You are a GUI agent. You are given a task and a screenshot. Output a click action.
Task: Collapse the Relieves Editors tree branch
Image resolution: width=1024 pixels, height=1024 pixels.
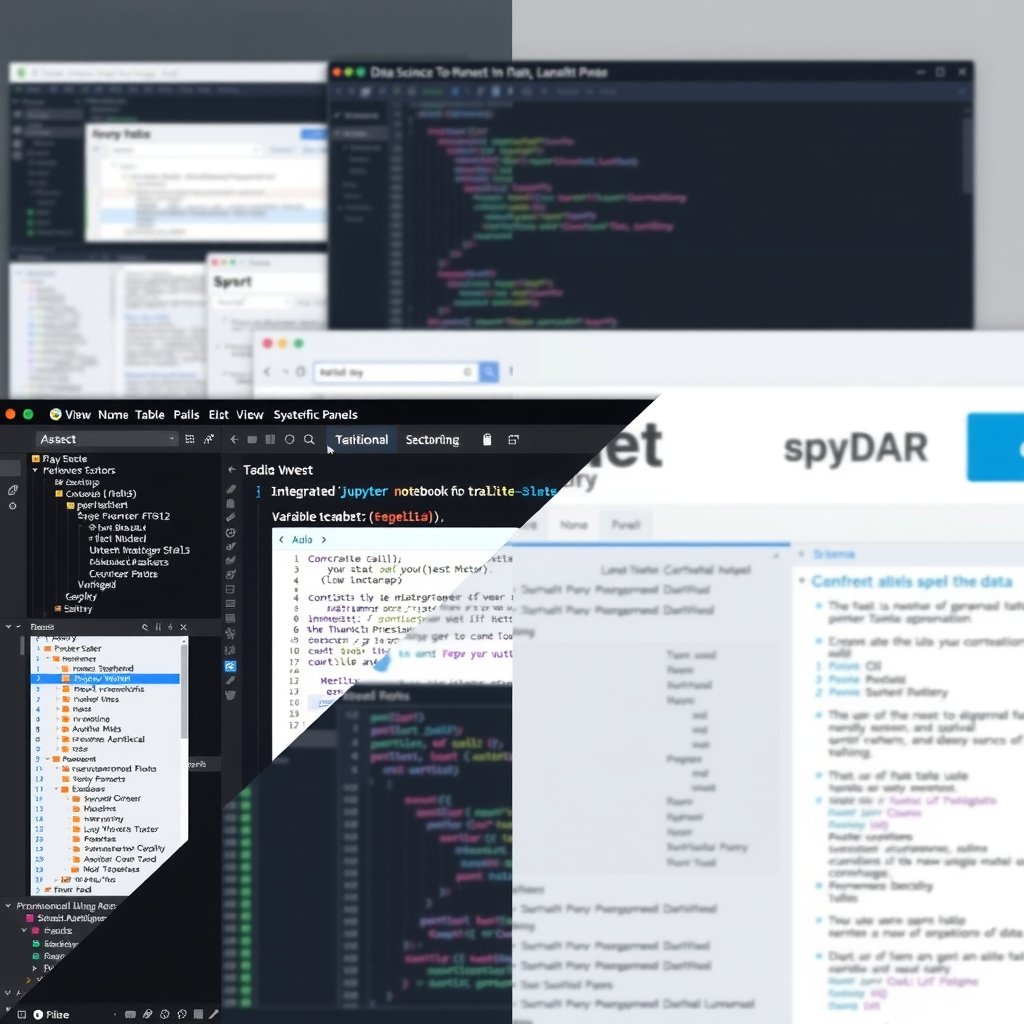(x=34, y=471)
